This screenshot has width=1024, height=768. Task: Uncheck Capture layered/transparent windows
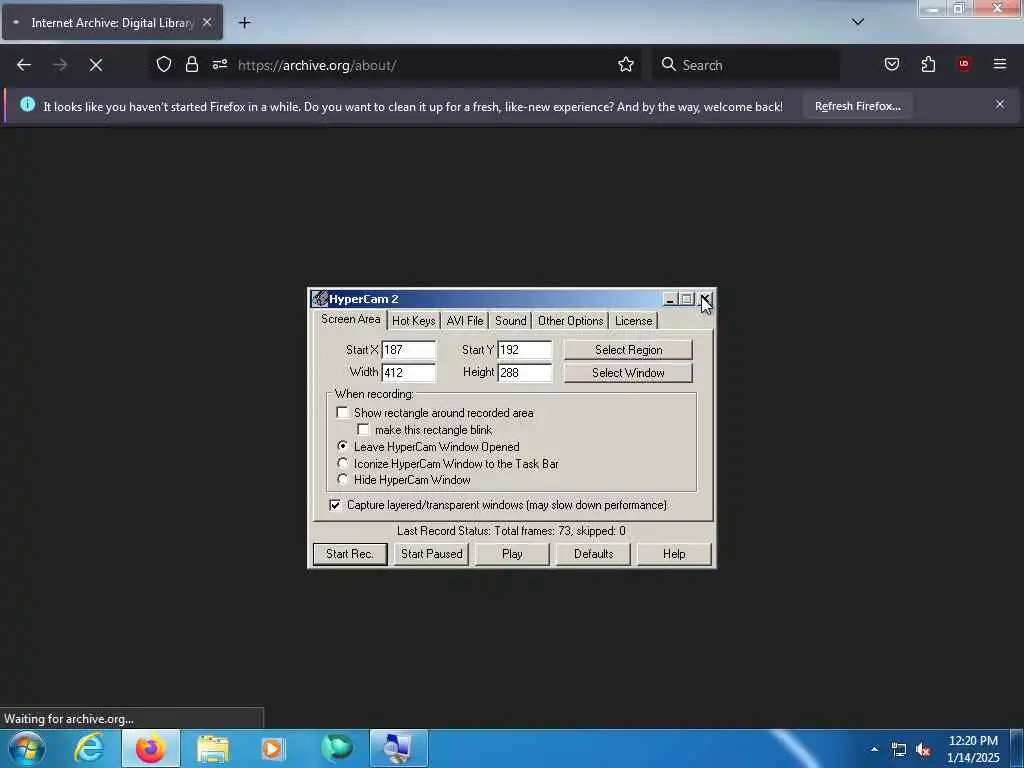click(335, 505)
